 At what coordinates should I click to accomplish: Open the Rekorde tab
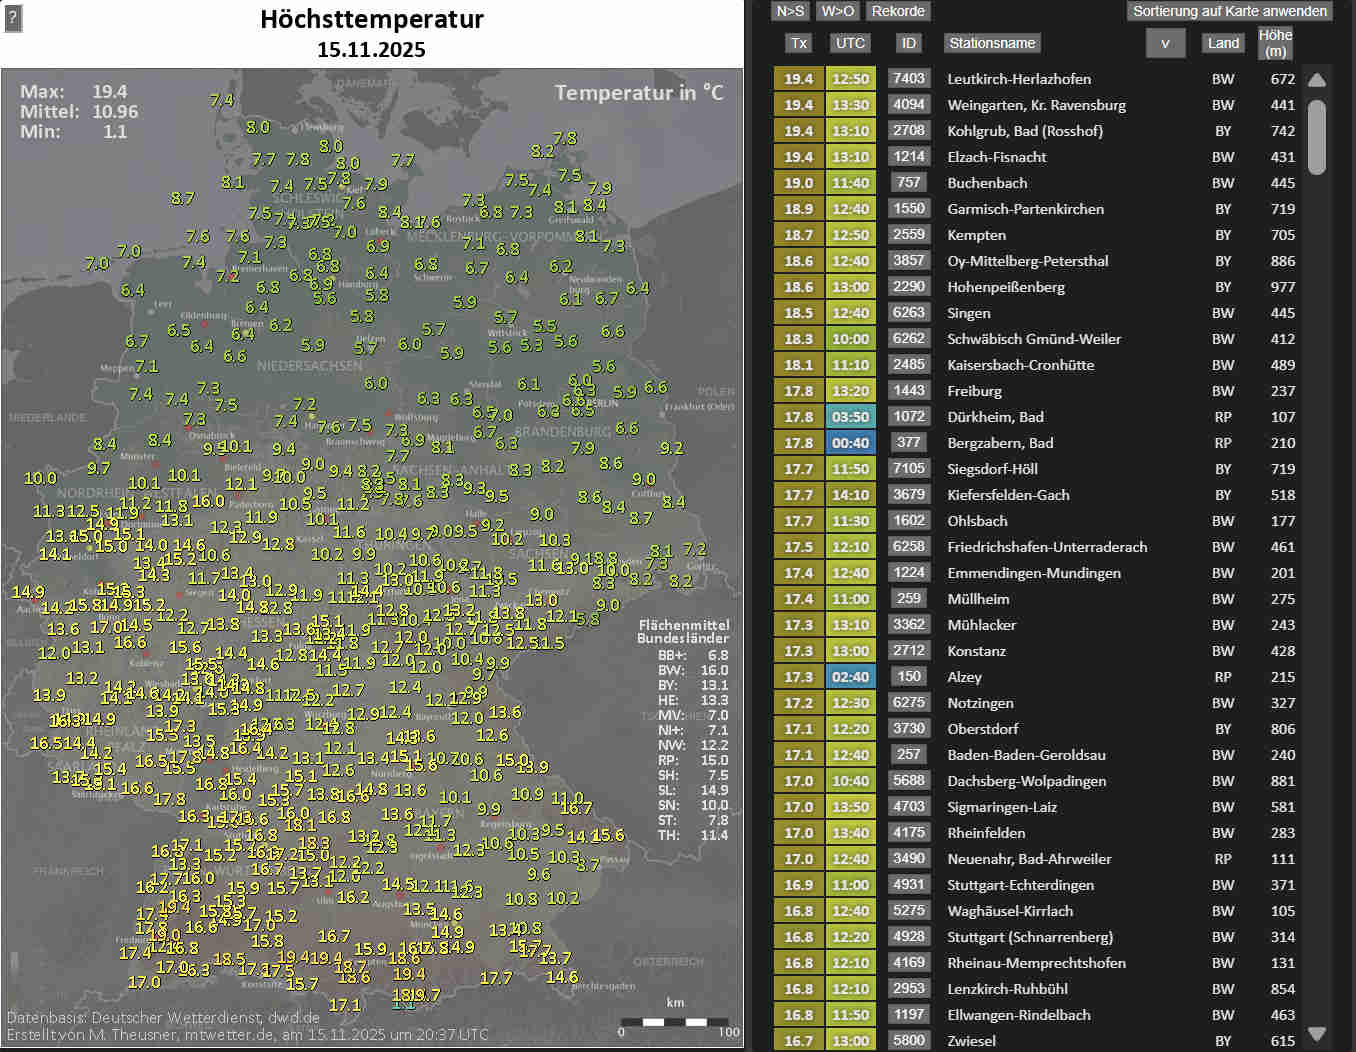(x=897, y=11)
